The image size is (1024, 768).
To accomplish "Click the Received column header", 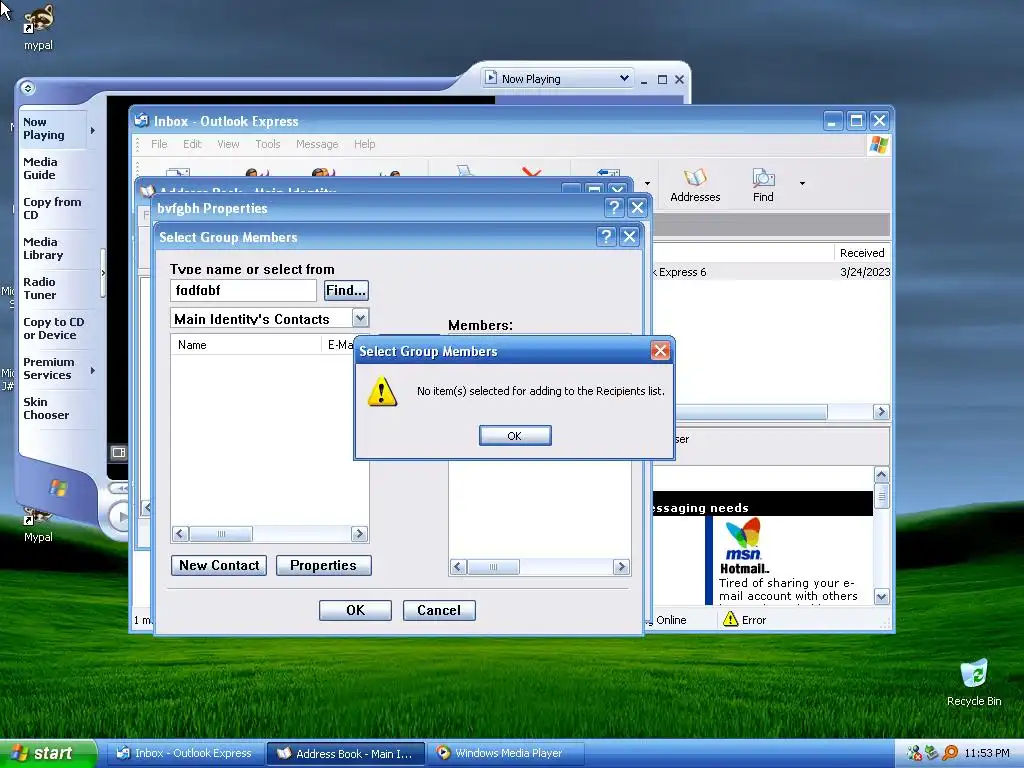I will 861,253.
